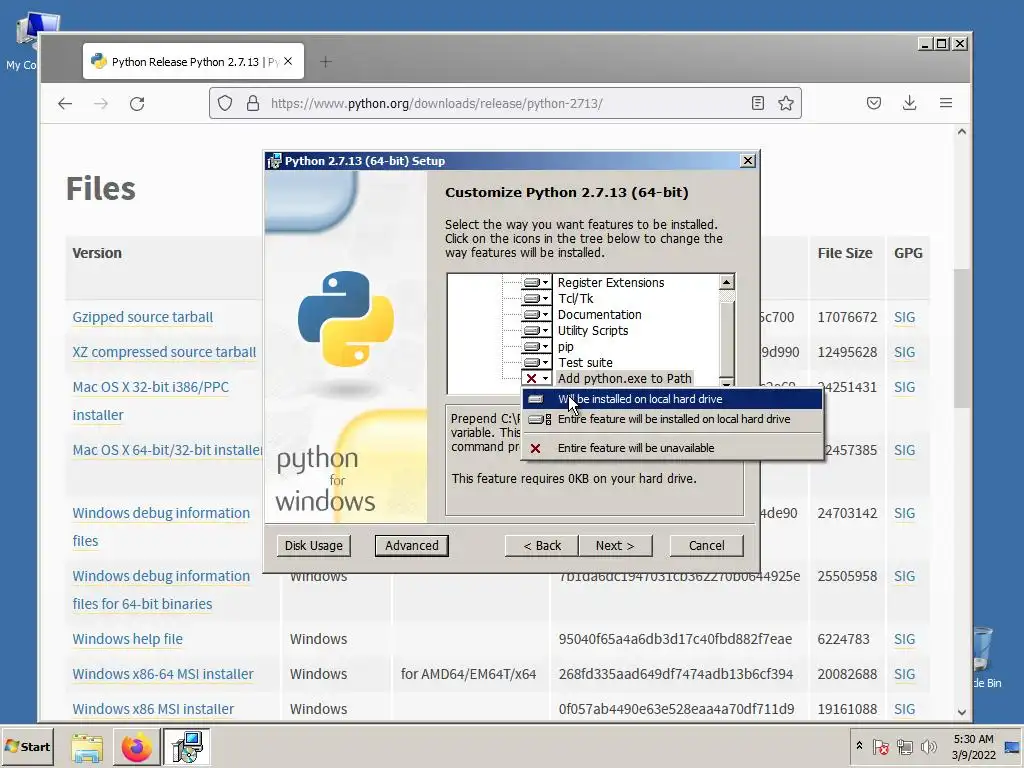The image size is (1024, 768).
Task: Show hidden tray icons arrow
Action: (859, 746)
